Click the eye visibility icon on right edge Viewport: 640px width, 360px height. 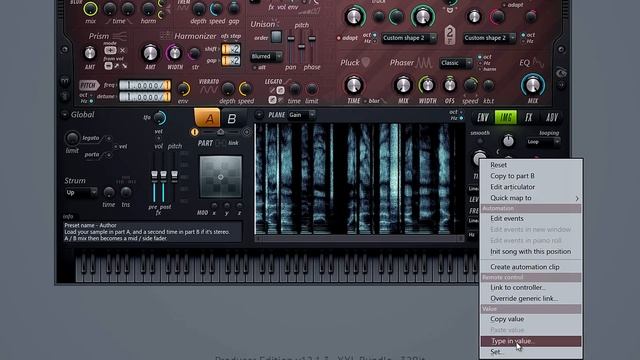562,73
